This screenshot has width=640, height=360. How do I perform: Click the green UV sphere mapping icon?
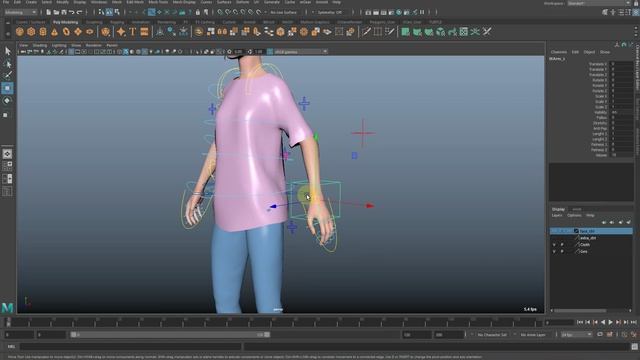(x=440, y=31)
